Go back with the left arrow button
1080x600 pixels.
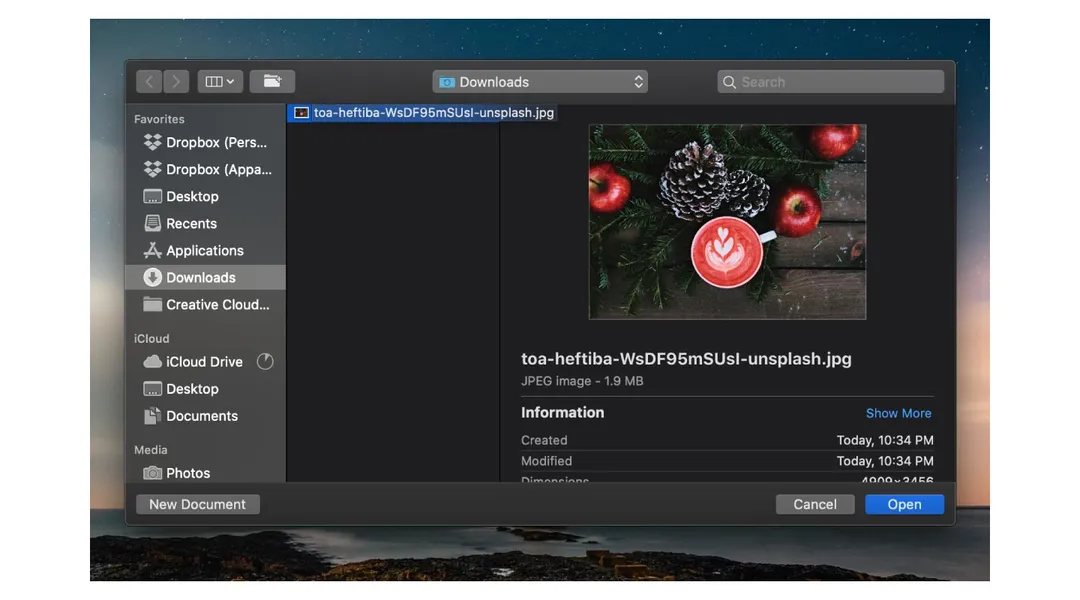click(x=149, y=81)
